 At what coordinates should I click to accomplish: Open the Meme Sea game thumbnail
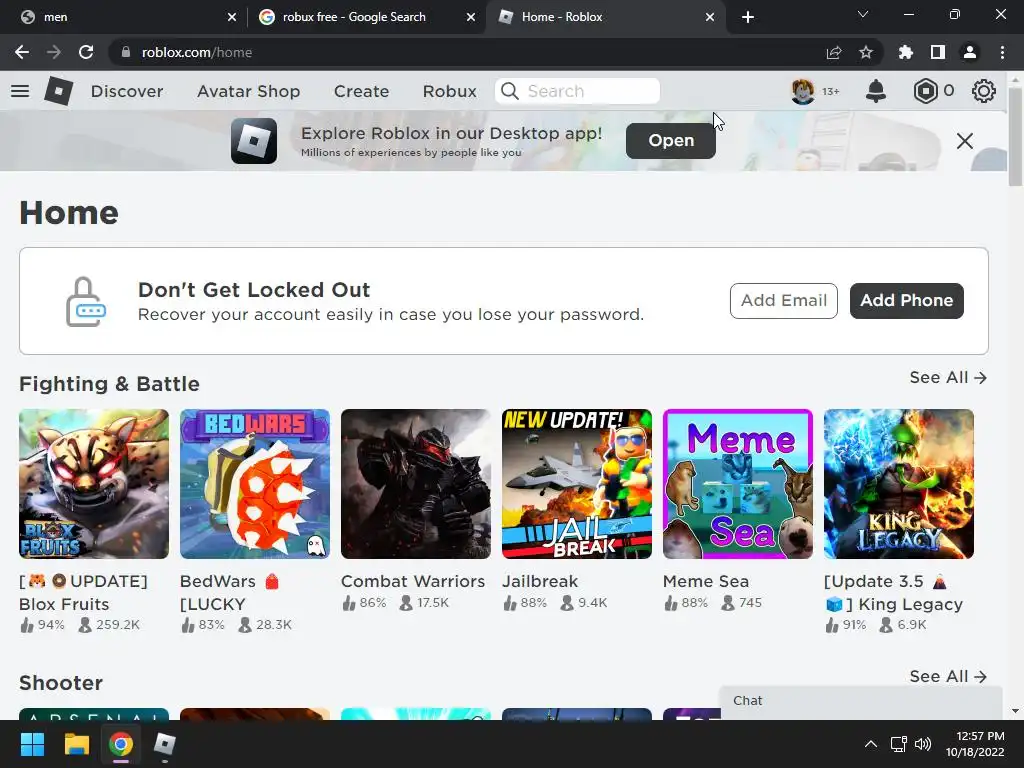[x=738, y=484]
